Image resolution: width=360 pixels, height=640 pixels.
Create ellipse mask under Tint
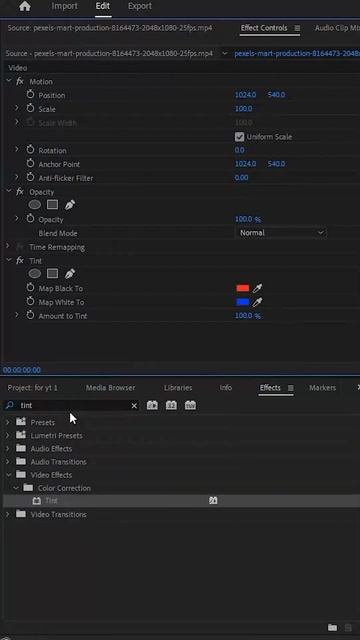point(35,273)
